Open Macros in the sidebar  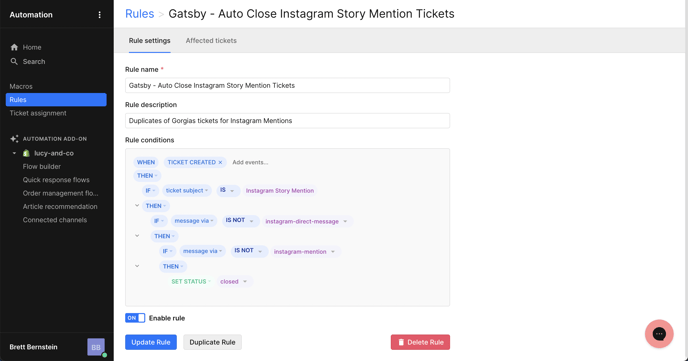pyautogui.click(x=21, y=86)
